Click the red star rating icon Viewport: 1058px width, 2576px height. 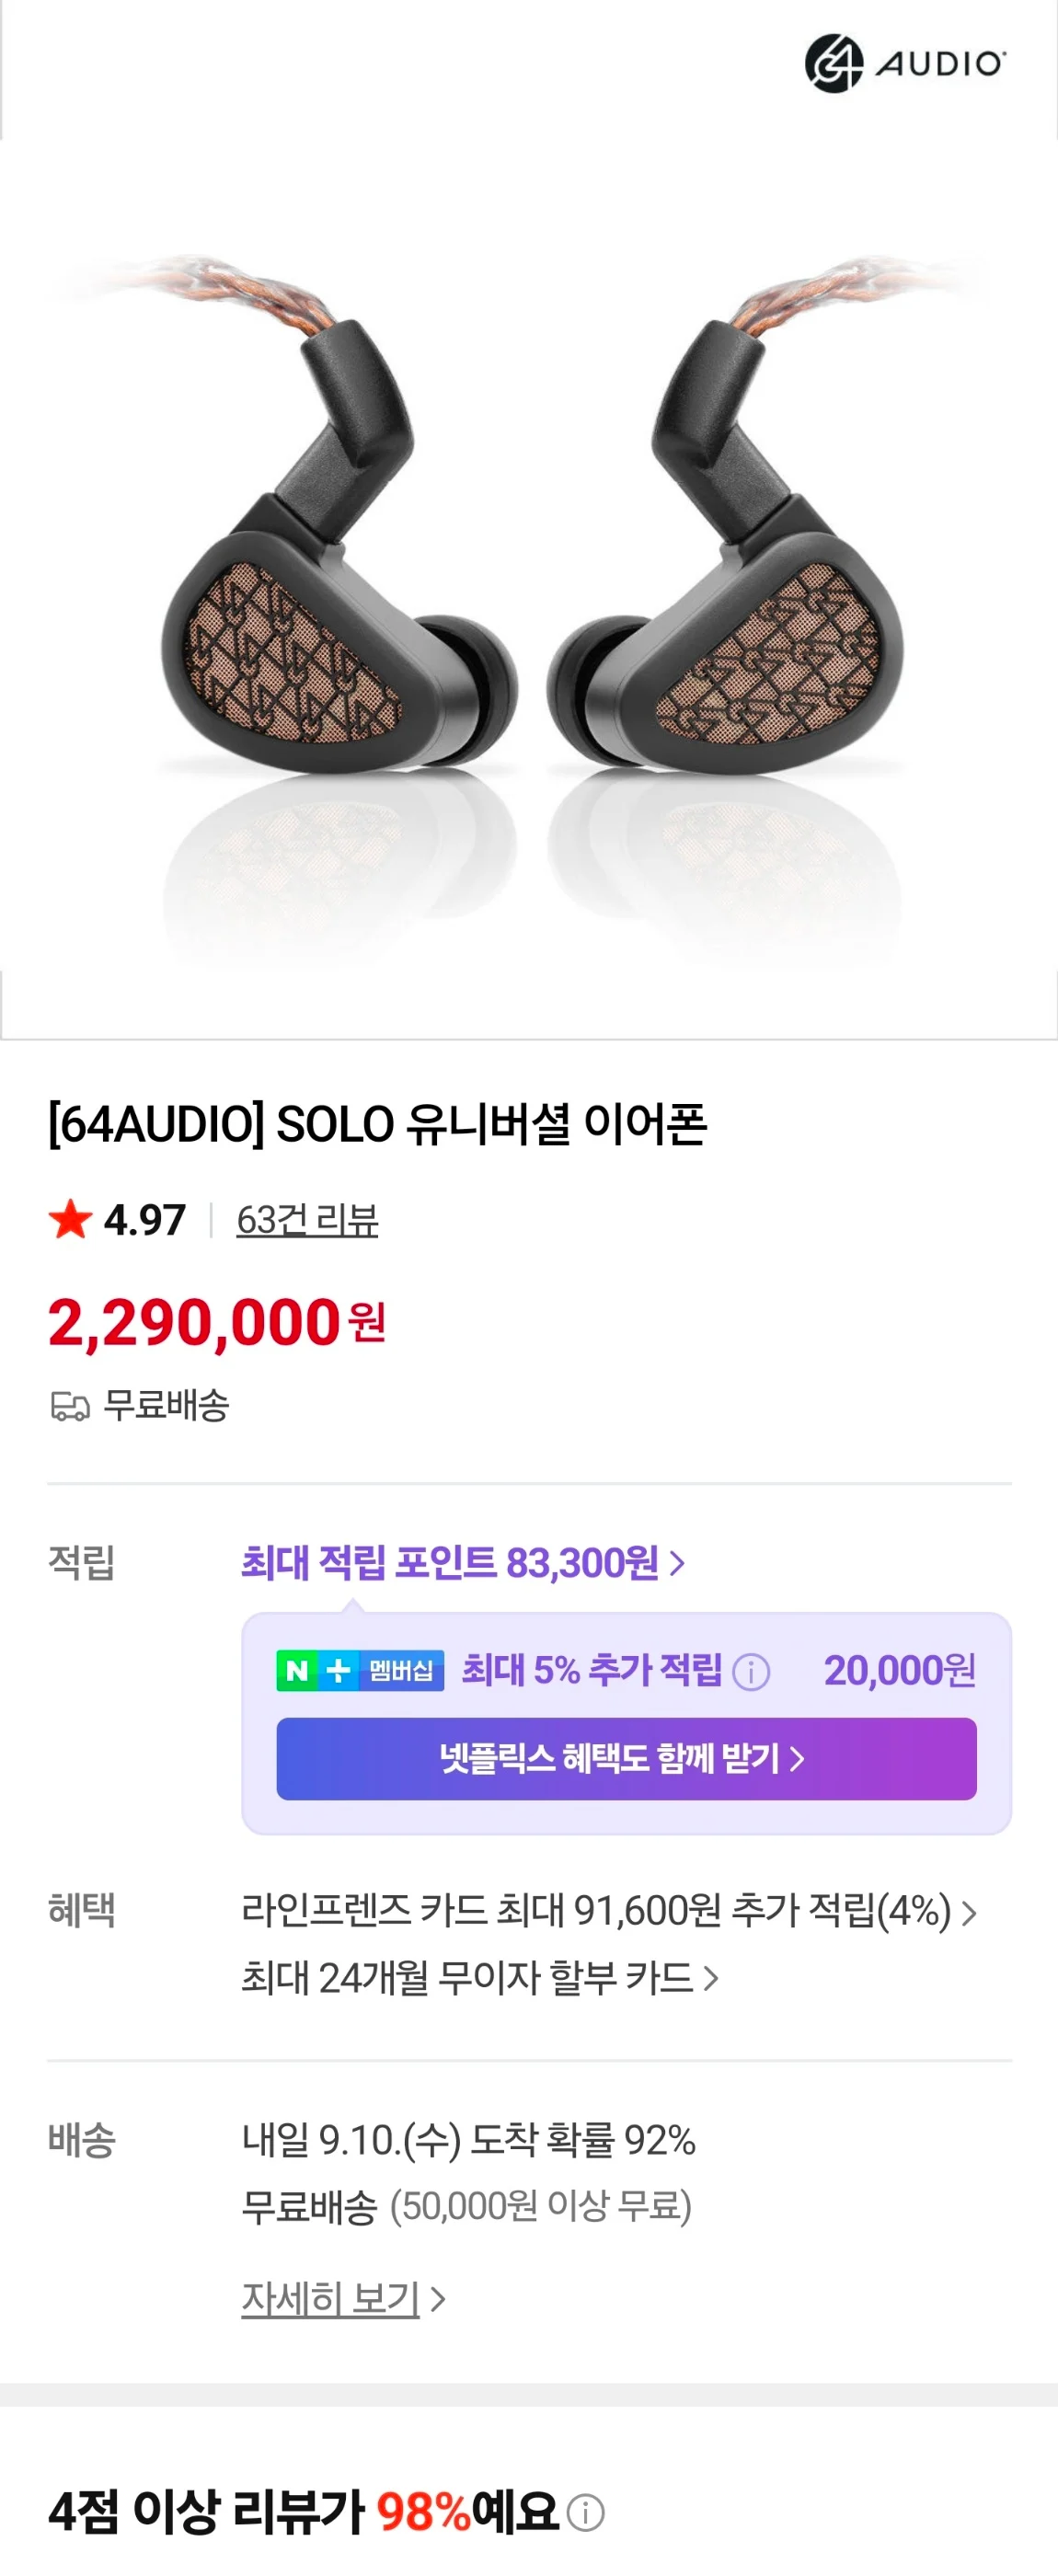(70, 1219)
